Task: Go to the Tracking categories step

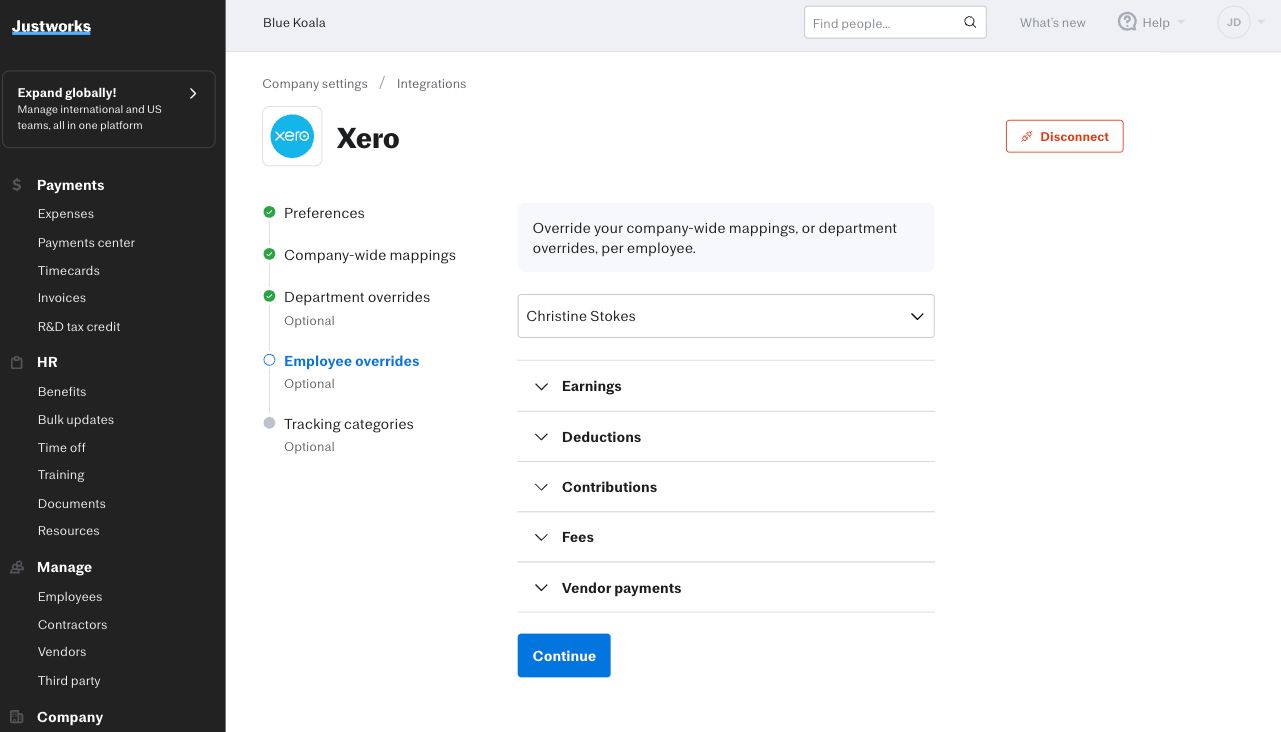Action: (x=348, y=424)
